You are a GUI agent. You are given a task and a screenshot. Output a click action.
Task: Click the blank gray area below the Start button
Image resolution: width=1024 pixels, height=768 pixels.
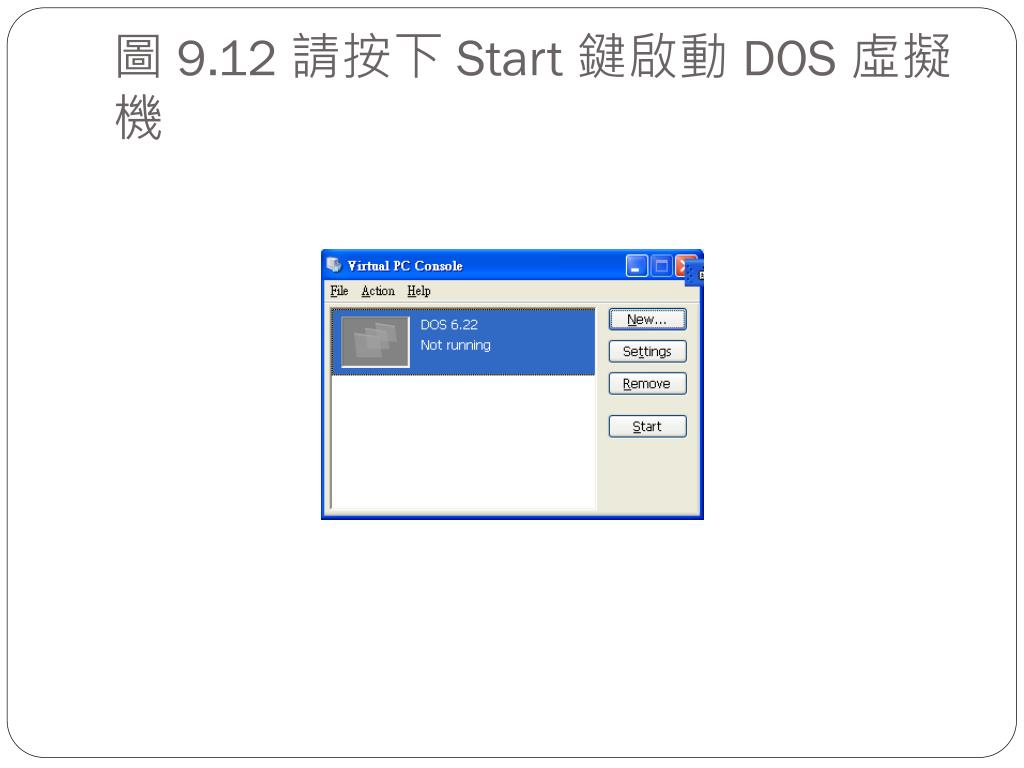[x=648, y=475]
